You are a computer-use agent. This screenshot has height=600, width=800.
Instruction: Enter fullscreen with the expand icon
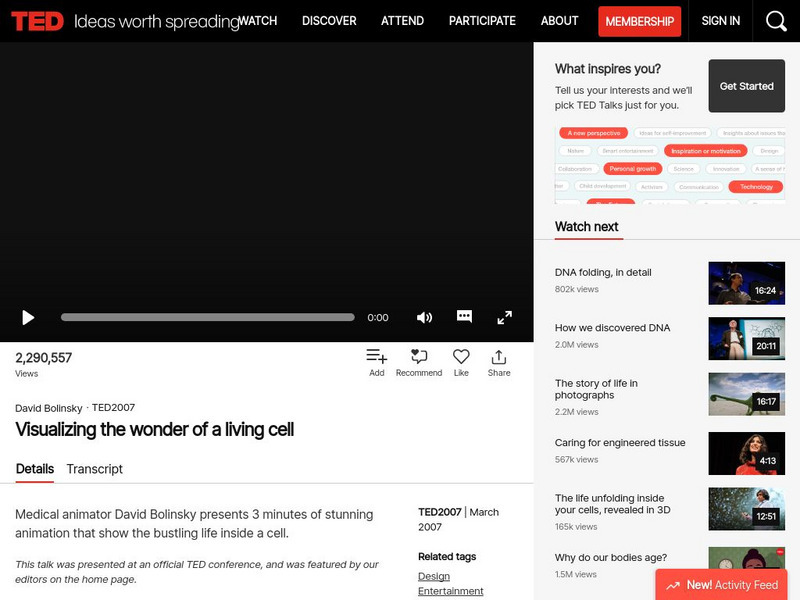tap(504, 316)
